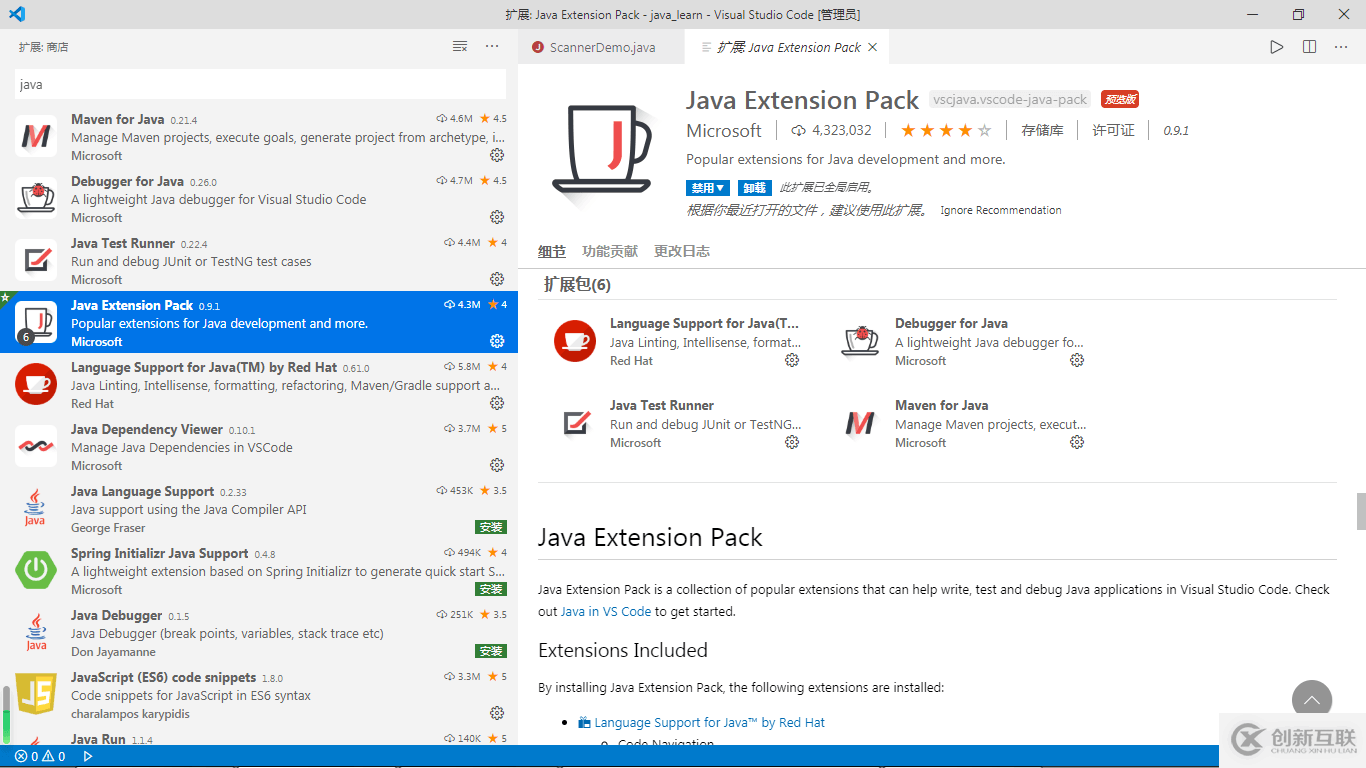1366x768 pixels.
Task: Click the 卸载 uninstall button
Action: [754, 188]
